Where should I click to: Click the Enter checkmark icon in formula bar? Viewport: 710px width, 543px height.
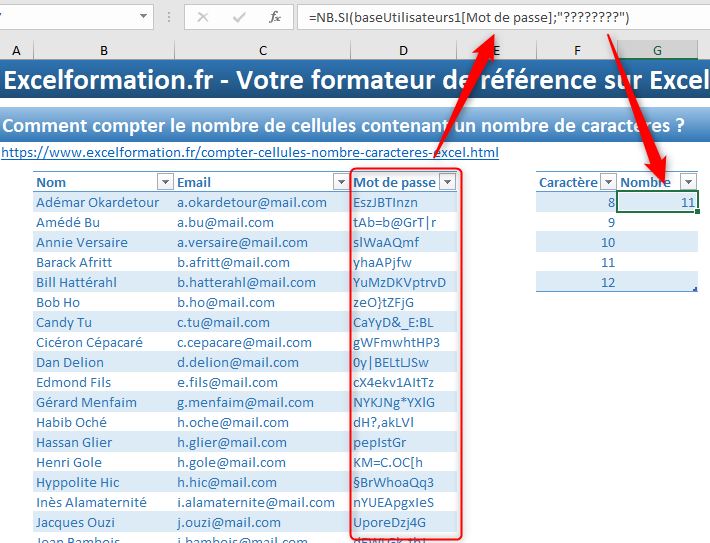[x=238, y=18]
